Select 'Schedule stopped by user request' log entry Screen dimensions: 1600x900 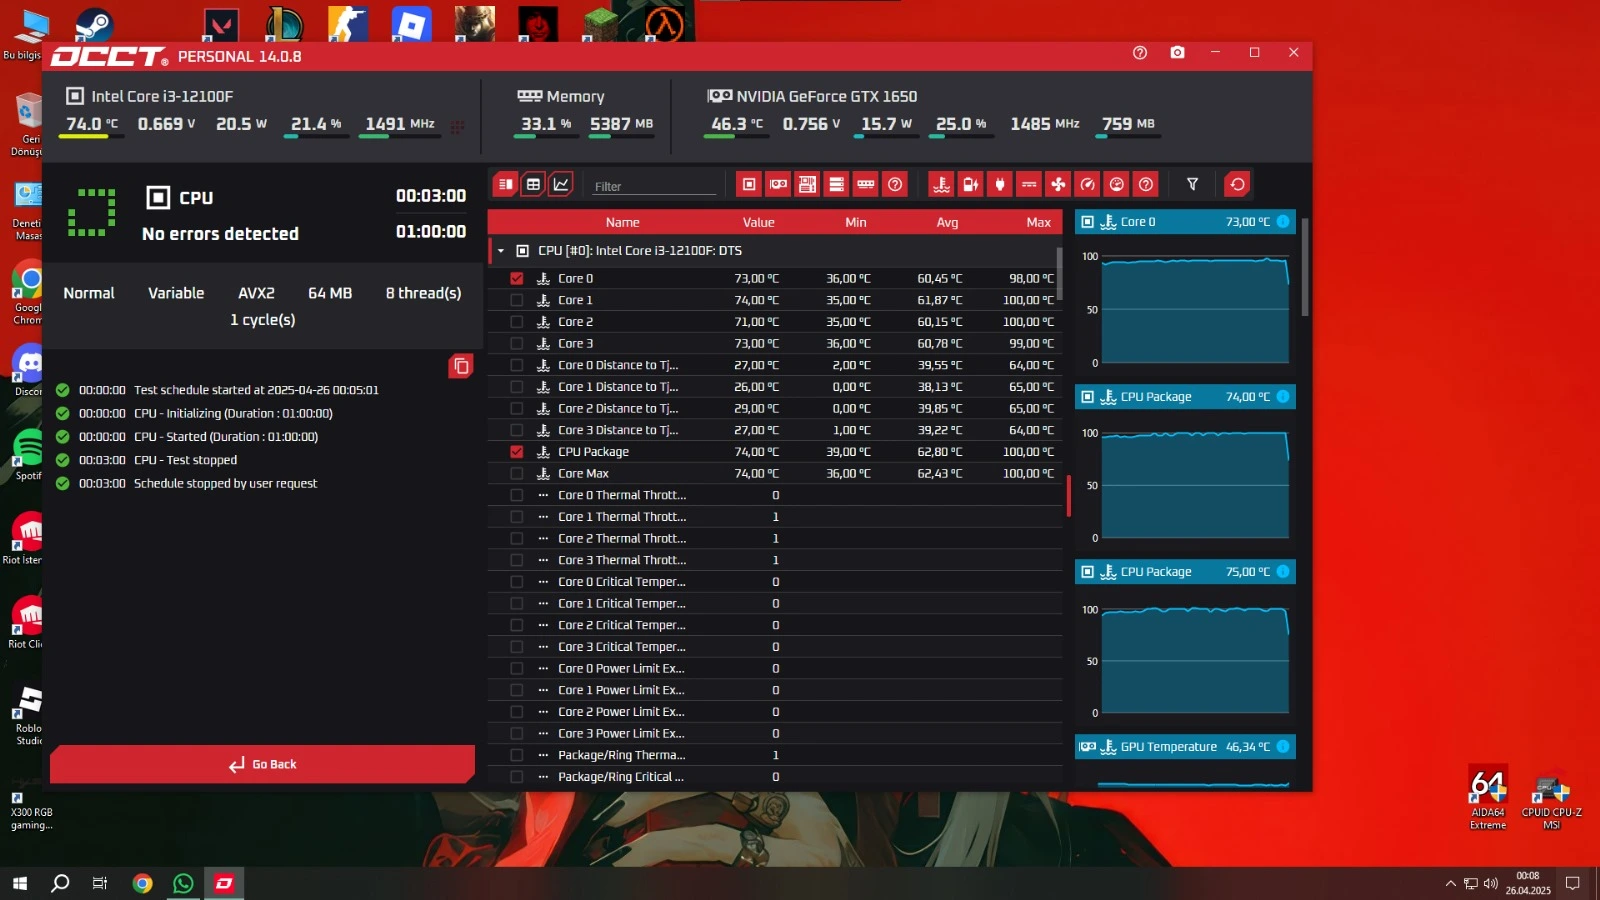click(225, 483)
